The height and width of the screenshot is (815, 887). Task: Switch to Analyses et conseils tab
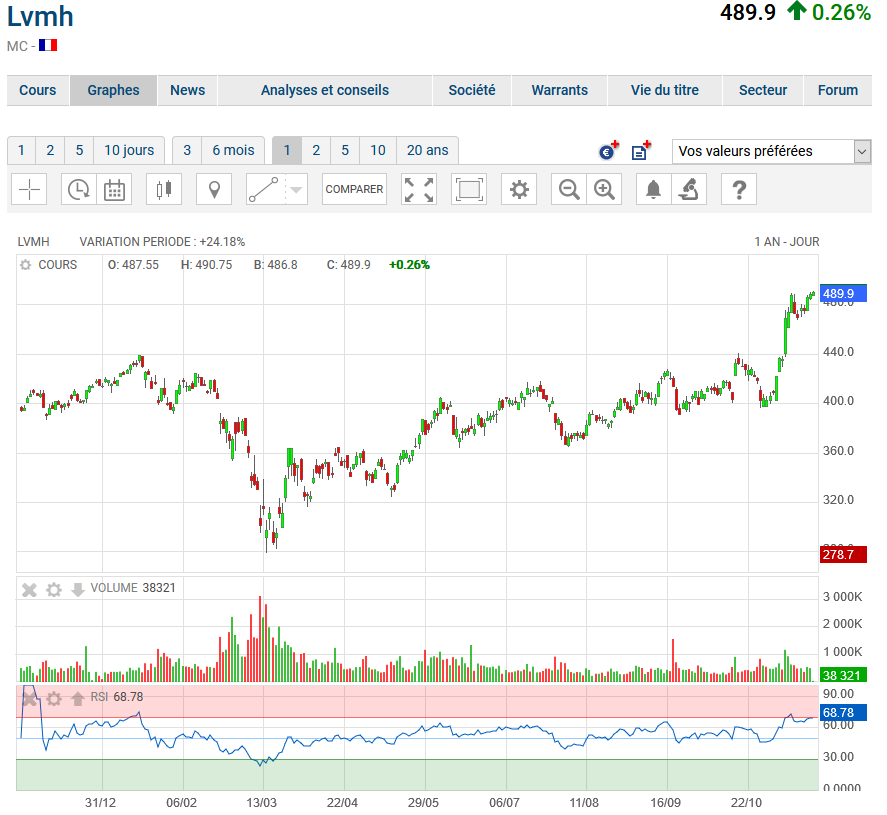point(324,90)
